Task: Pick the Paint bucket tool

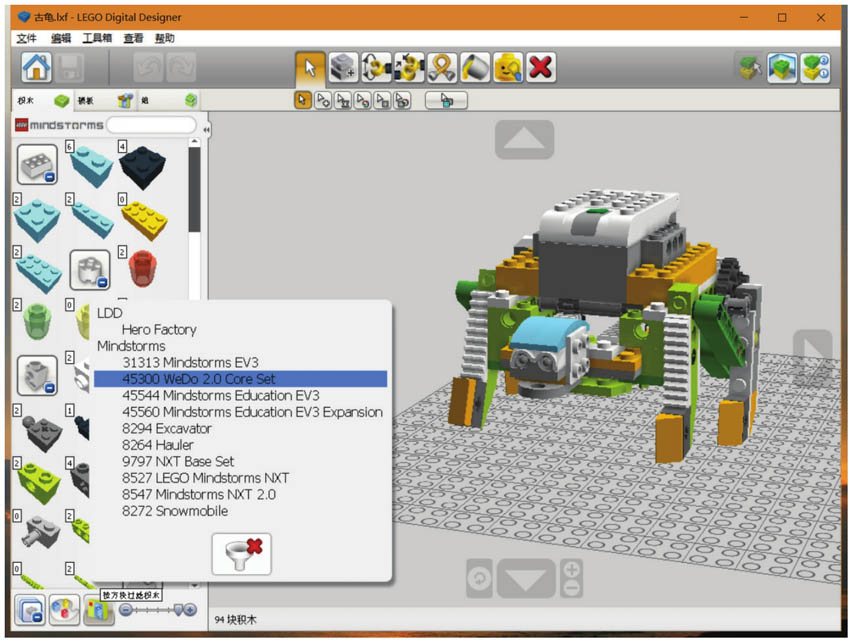Action: click(x=475, y=68)
